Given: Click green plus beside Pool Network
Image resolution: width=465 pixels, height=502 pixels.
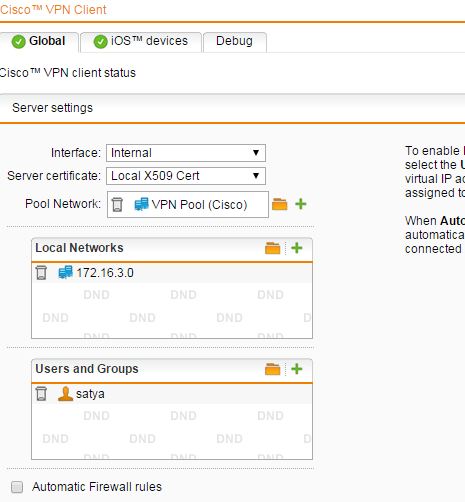Looking at the screenshot, I should click(301, 204).
